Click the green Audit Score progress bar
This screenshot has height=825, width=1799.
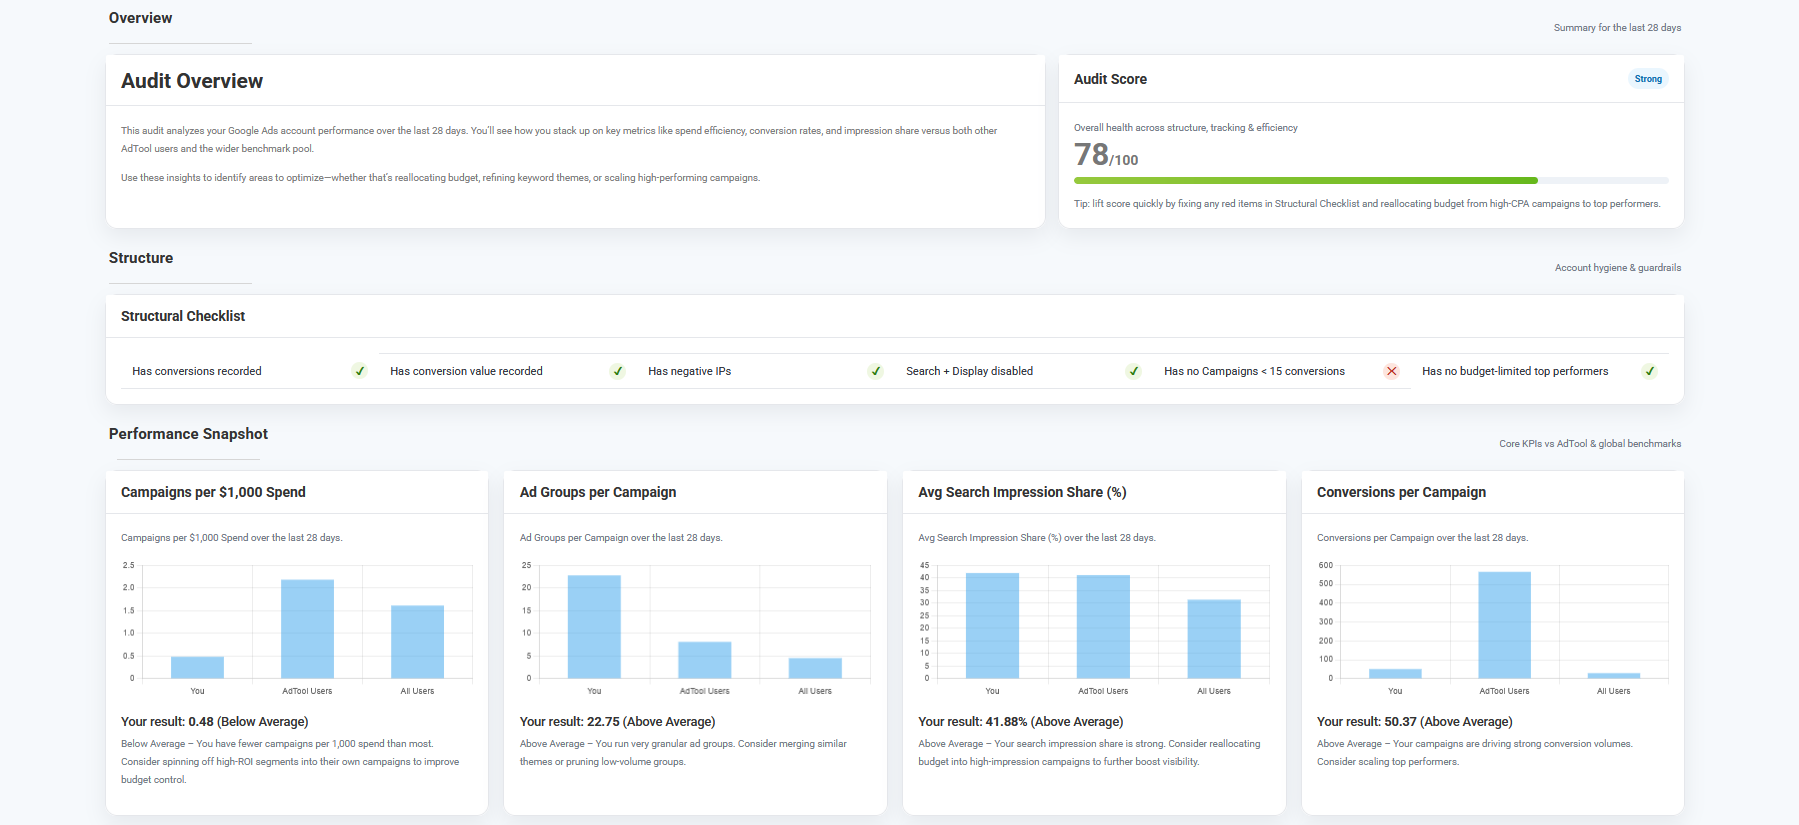coord(1305,181)
